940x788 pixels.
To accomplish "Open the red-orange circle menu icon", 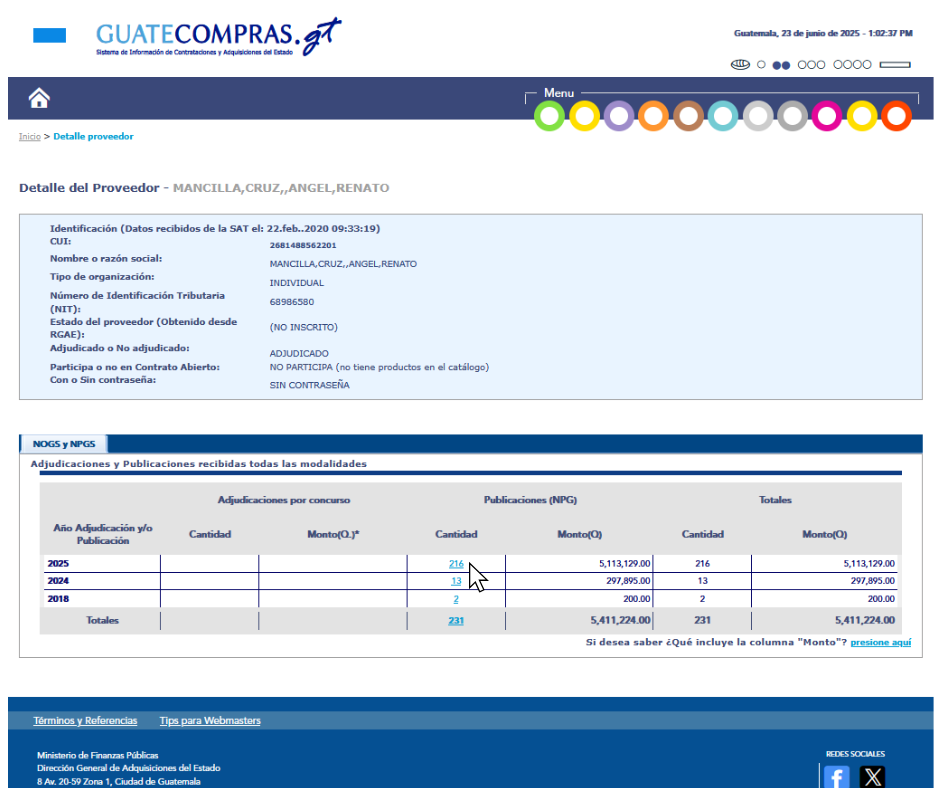I will (897, 116).
